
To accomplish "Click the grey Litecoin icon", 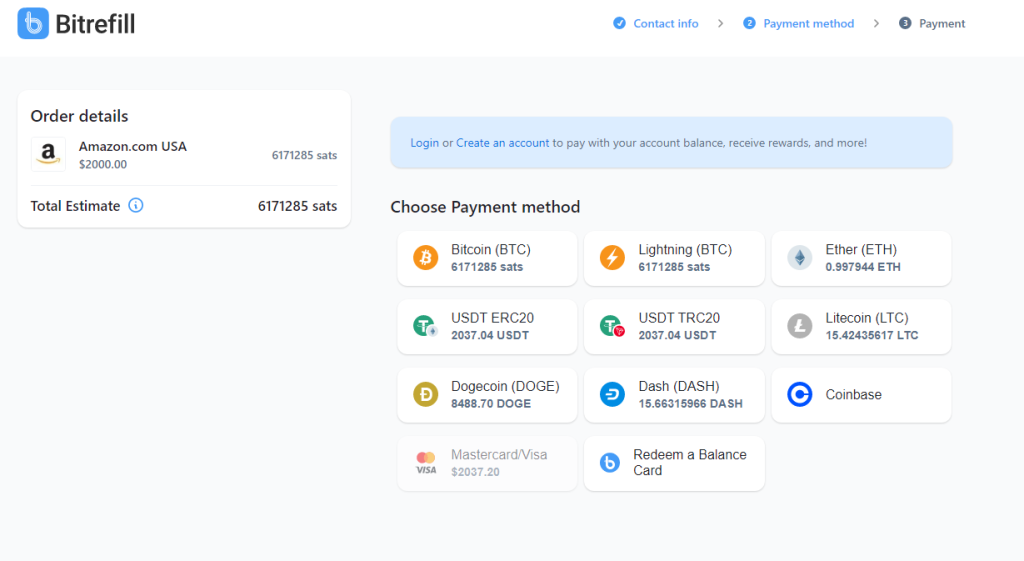I will 799,326.
